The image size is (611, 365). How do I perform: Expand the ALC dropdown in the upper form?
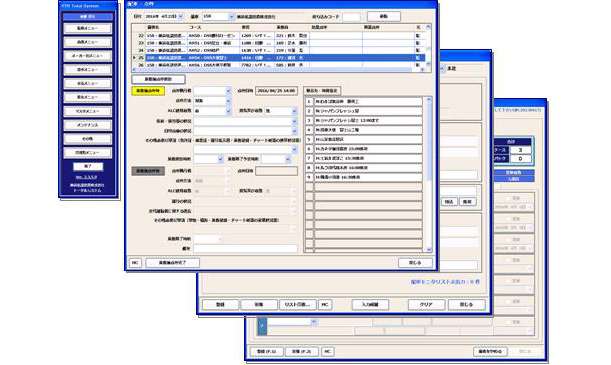tap(228, 111)
